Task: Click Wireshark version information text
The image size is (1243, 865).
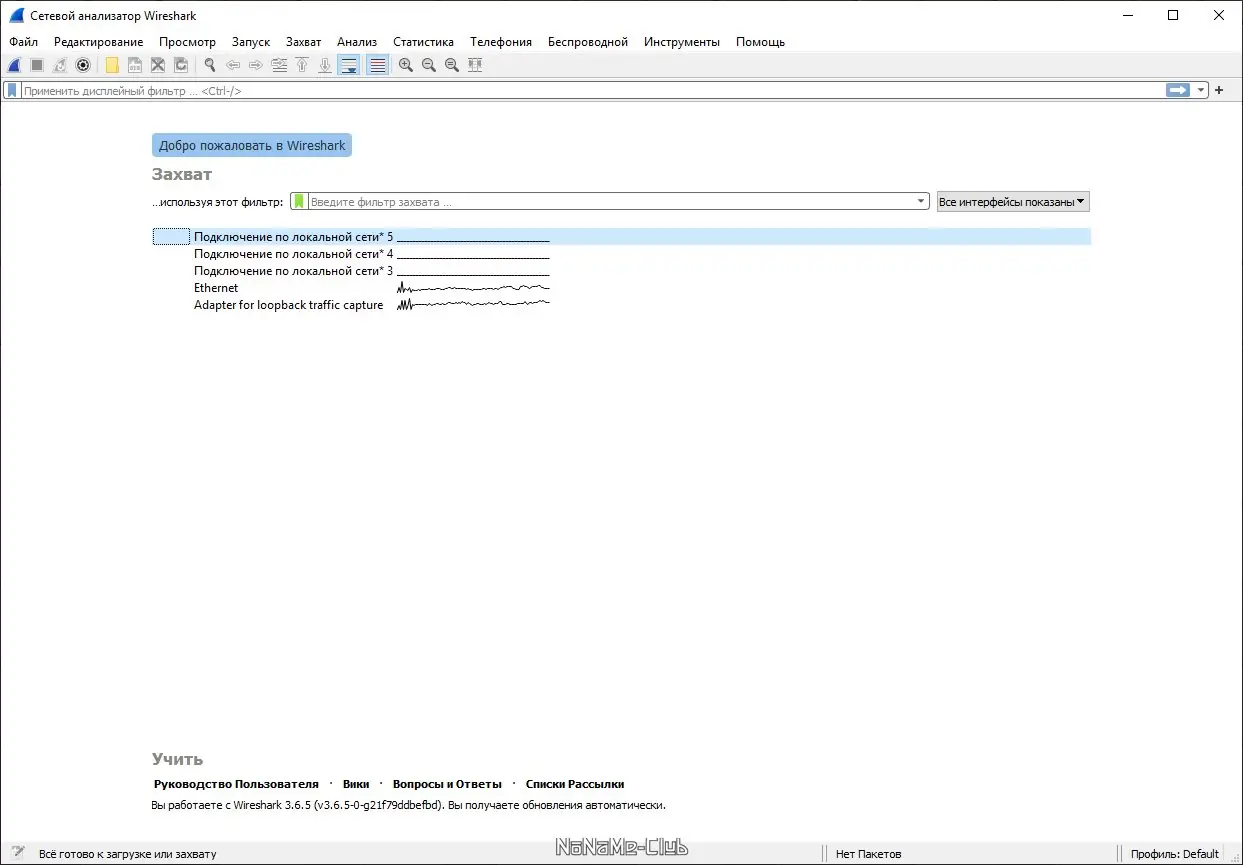Action: point(408,805)
